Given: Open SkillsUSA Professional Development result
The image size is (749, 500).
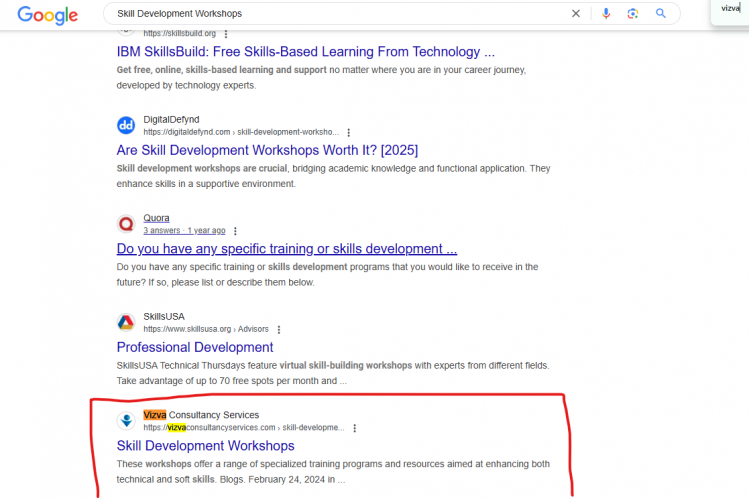Looking at the screenshot, I should (x=195, y=347).
